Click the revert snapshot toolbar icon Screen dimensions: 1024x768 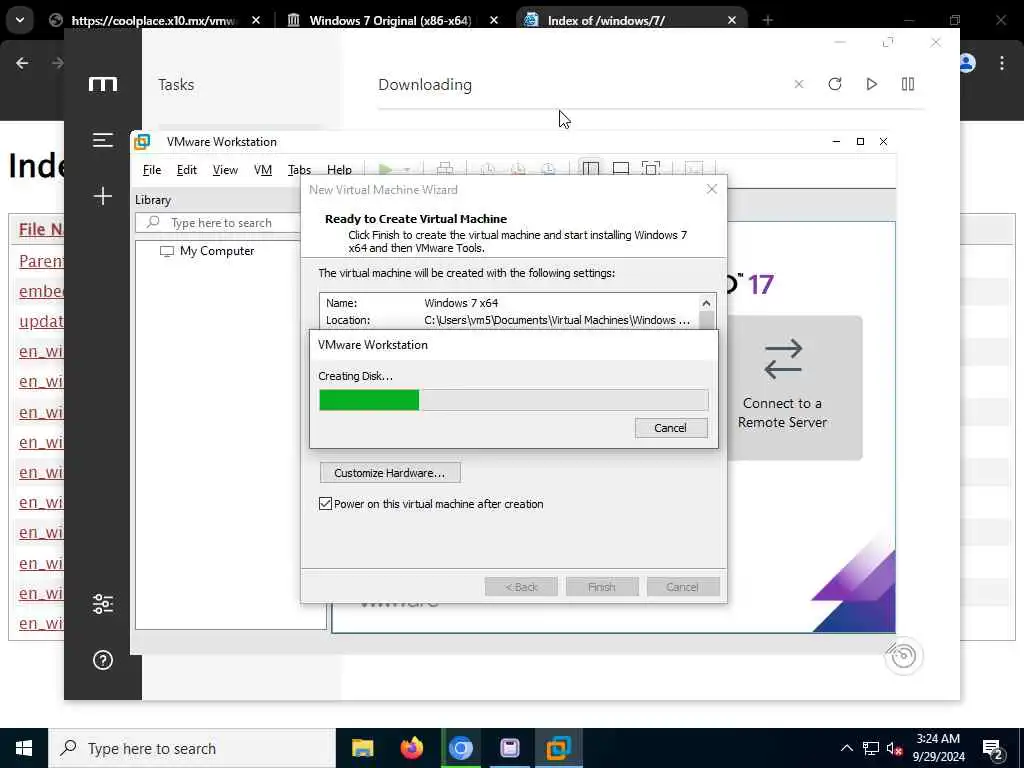tap(518, 169)
